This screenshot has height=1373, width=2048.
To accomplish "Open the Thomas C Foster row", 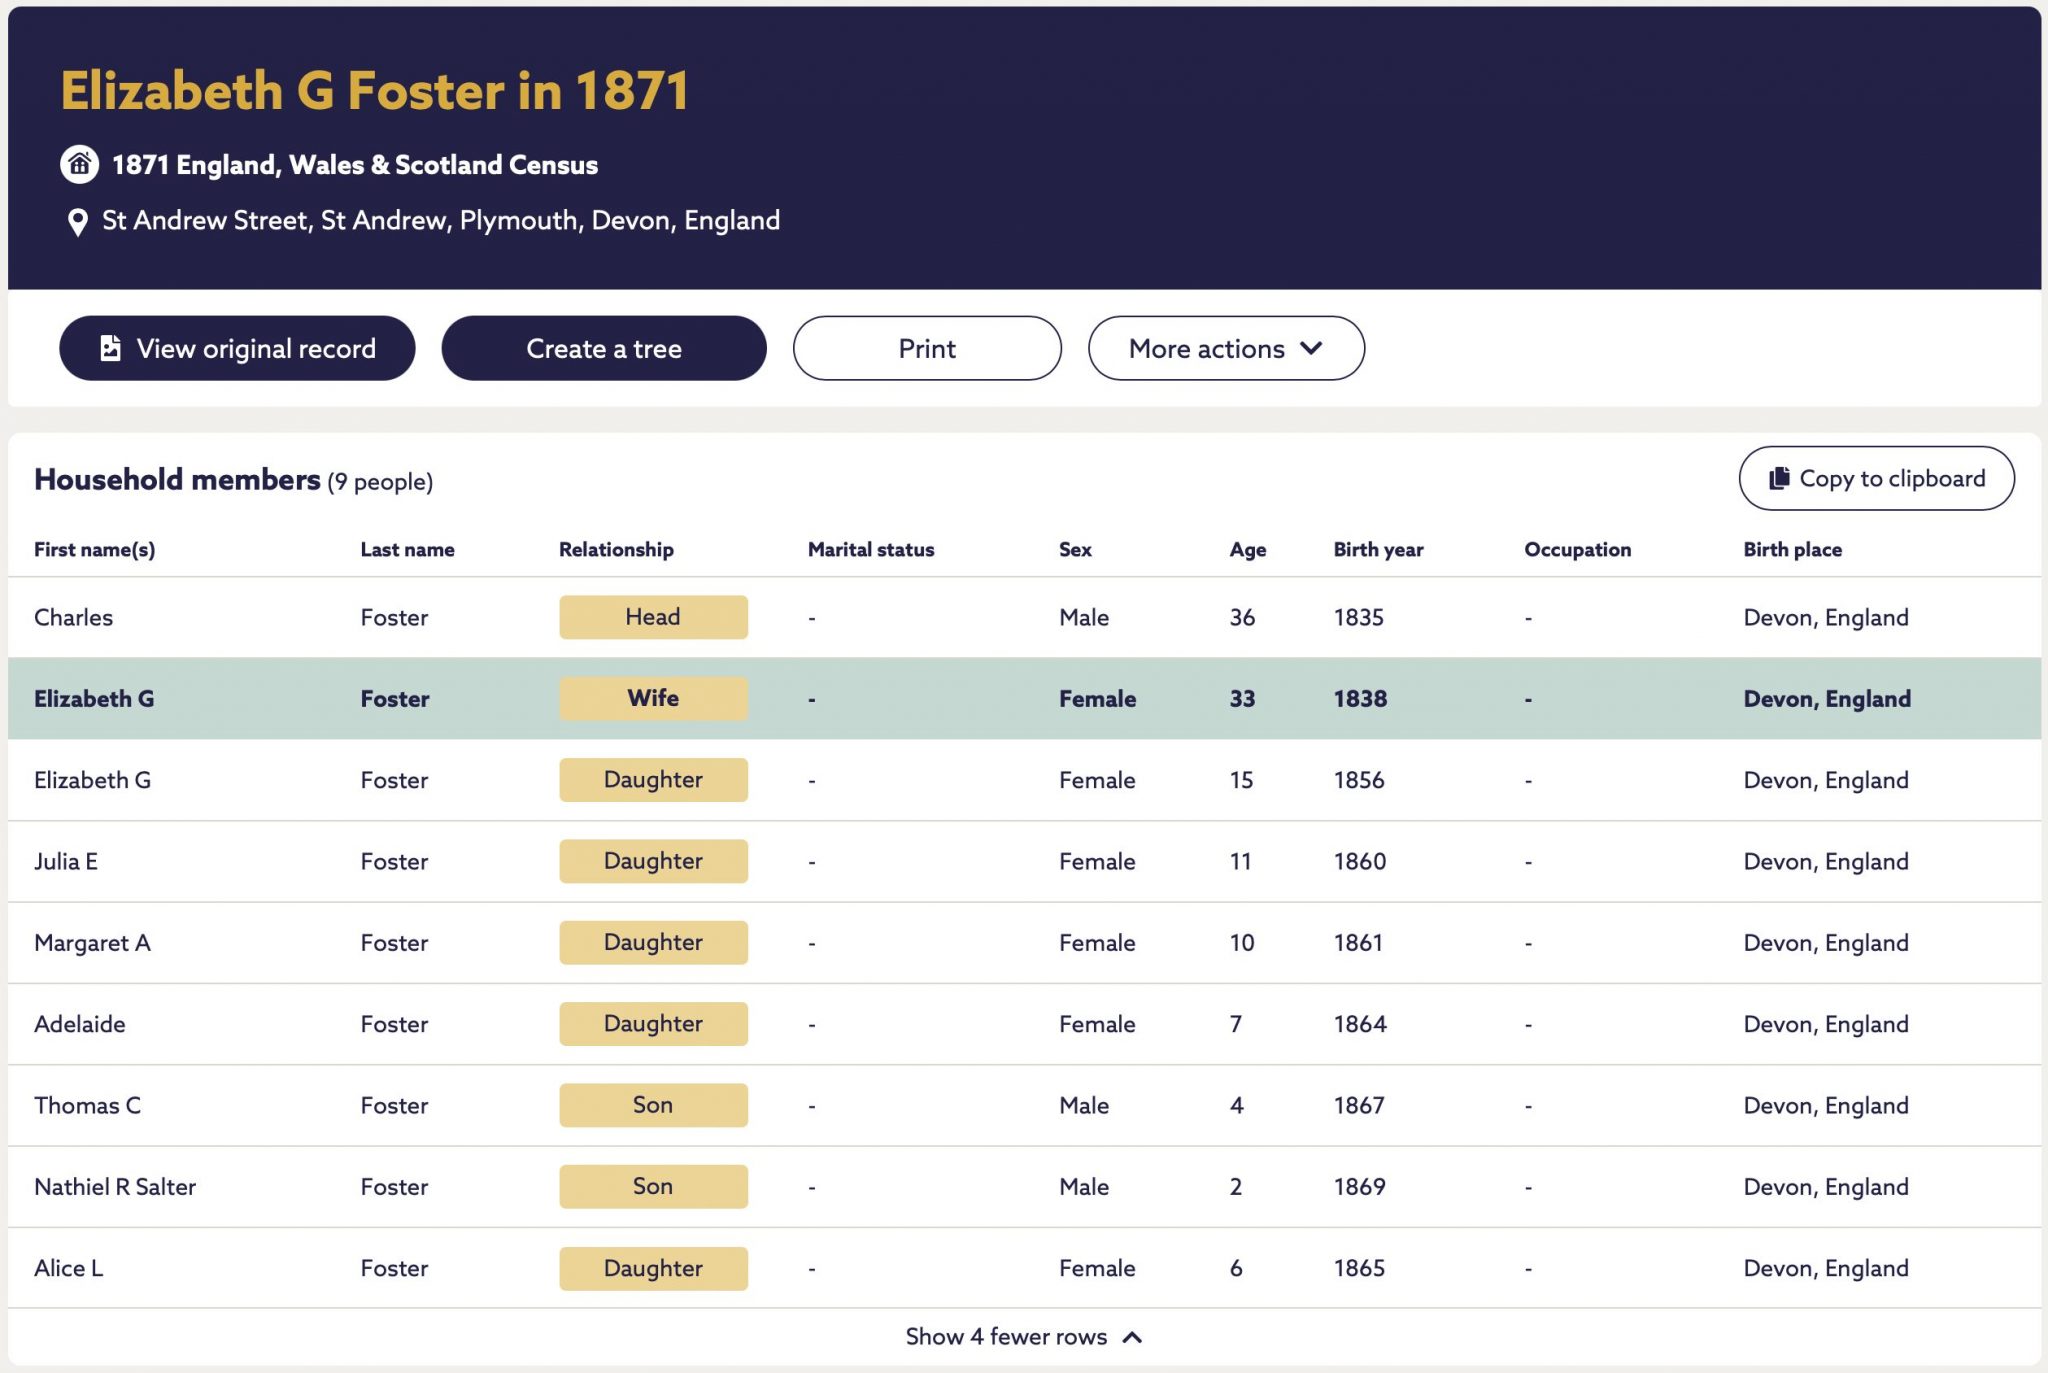I will [1024, 1105].
